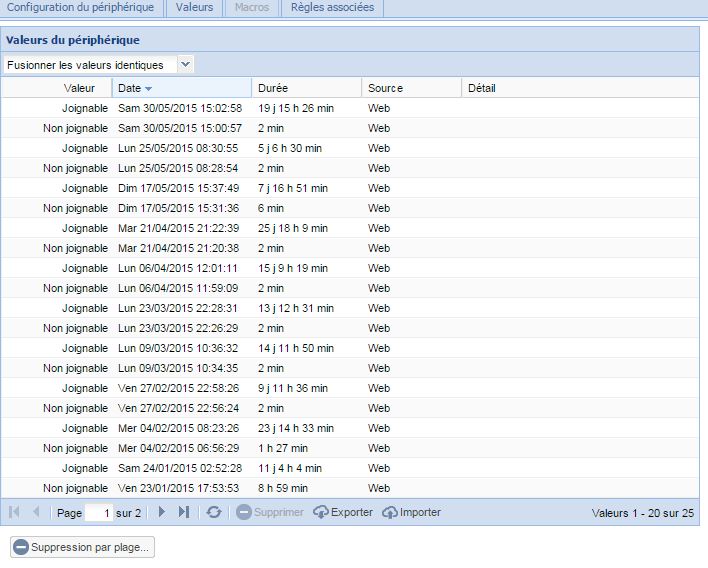Click the Importer cloud icon

pyautogui.click(x=390, y=512)
